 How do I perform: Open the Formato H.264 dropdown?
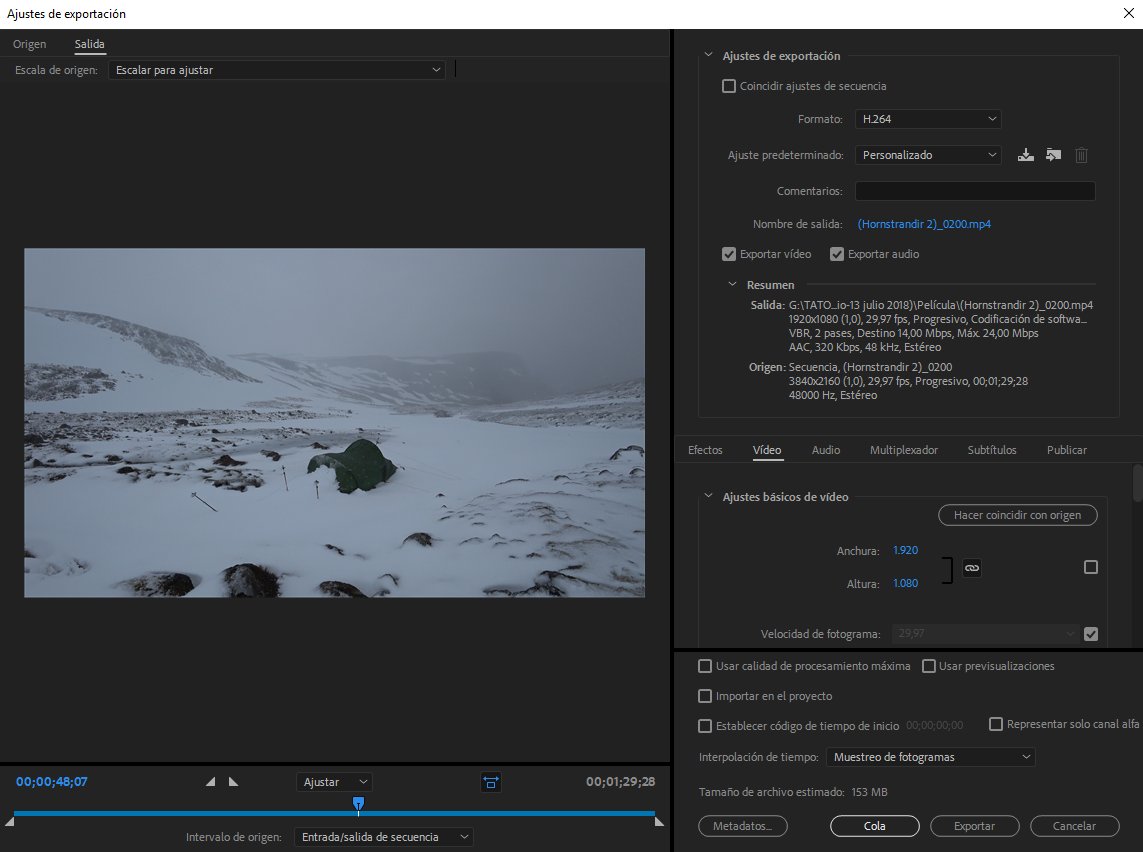[928, 119]
